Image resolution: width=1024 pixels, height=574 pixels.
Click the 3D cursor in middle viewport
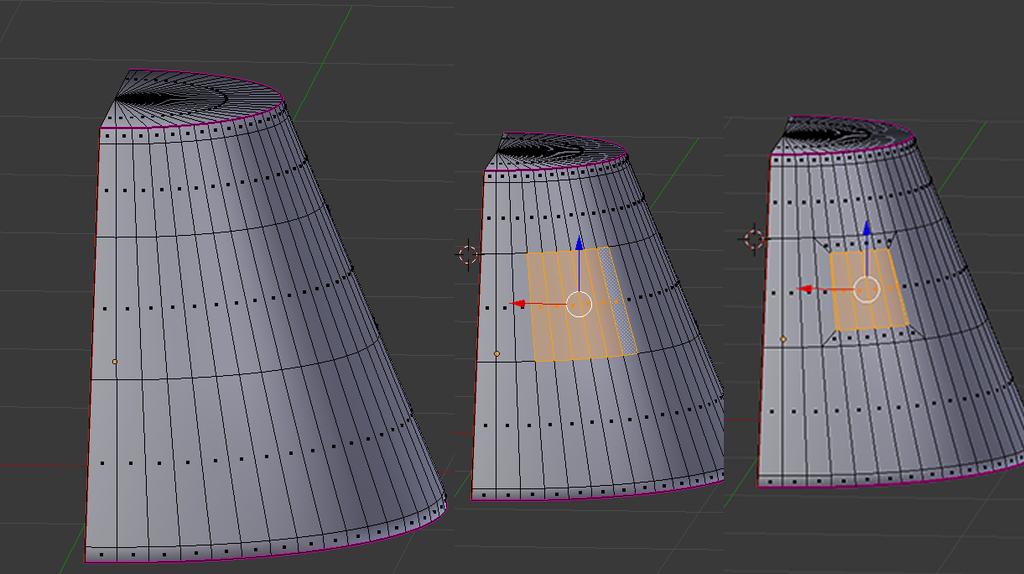click(468, 254)
